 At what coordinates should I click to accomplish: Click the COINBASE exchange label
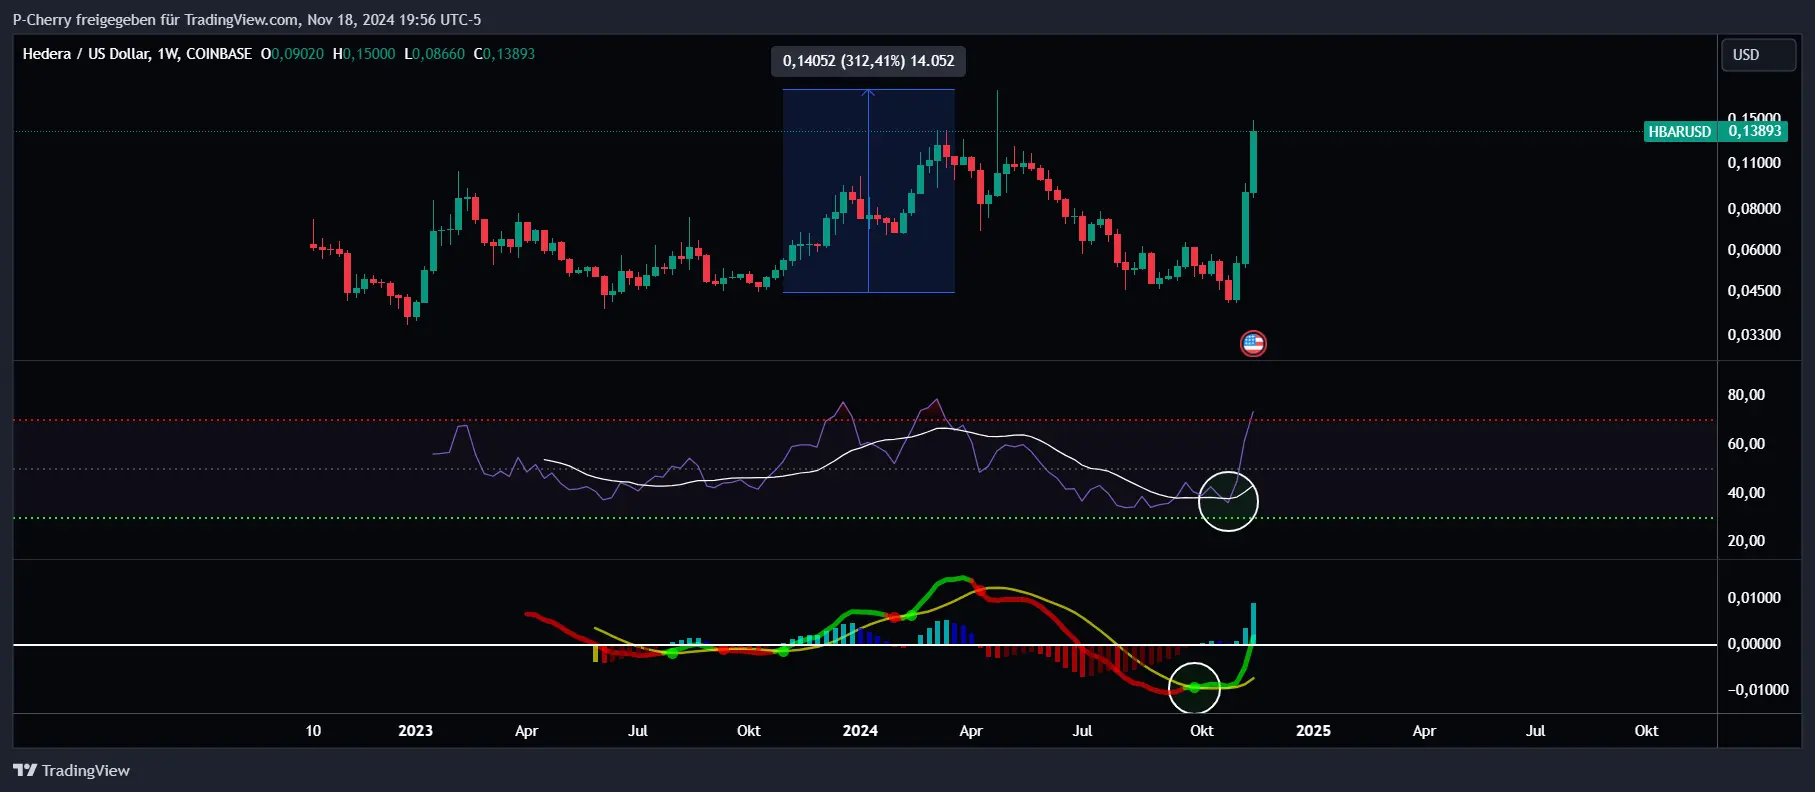pos(219,54)
